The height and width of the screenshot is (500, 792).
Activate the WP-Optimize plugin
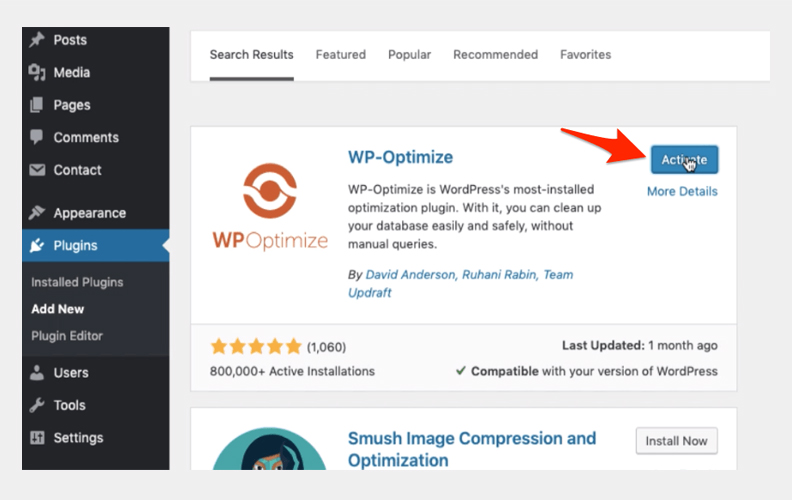(x=684, y=160)
